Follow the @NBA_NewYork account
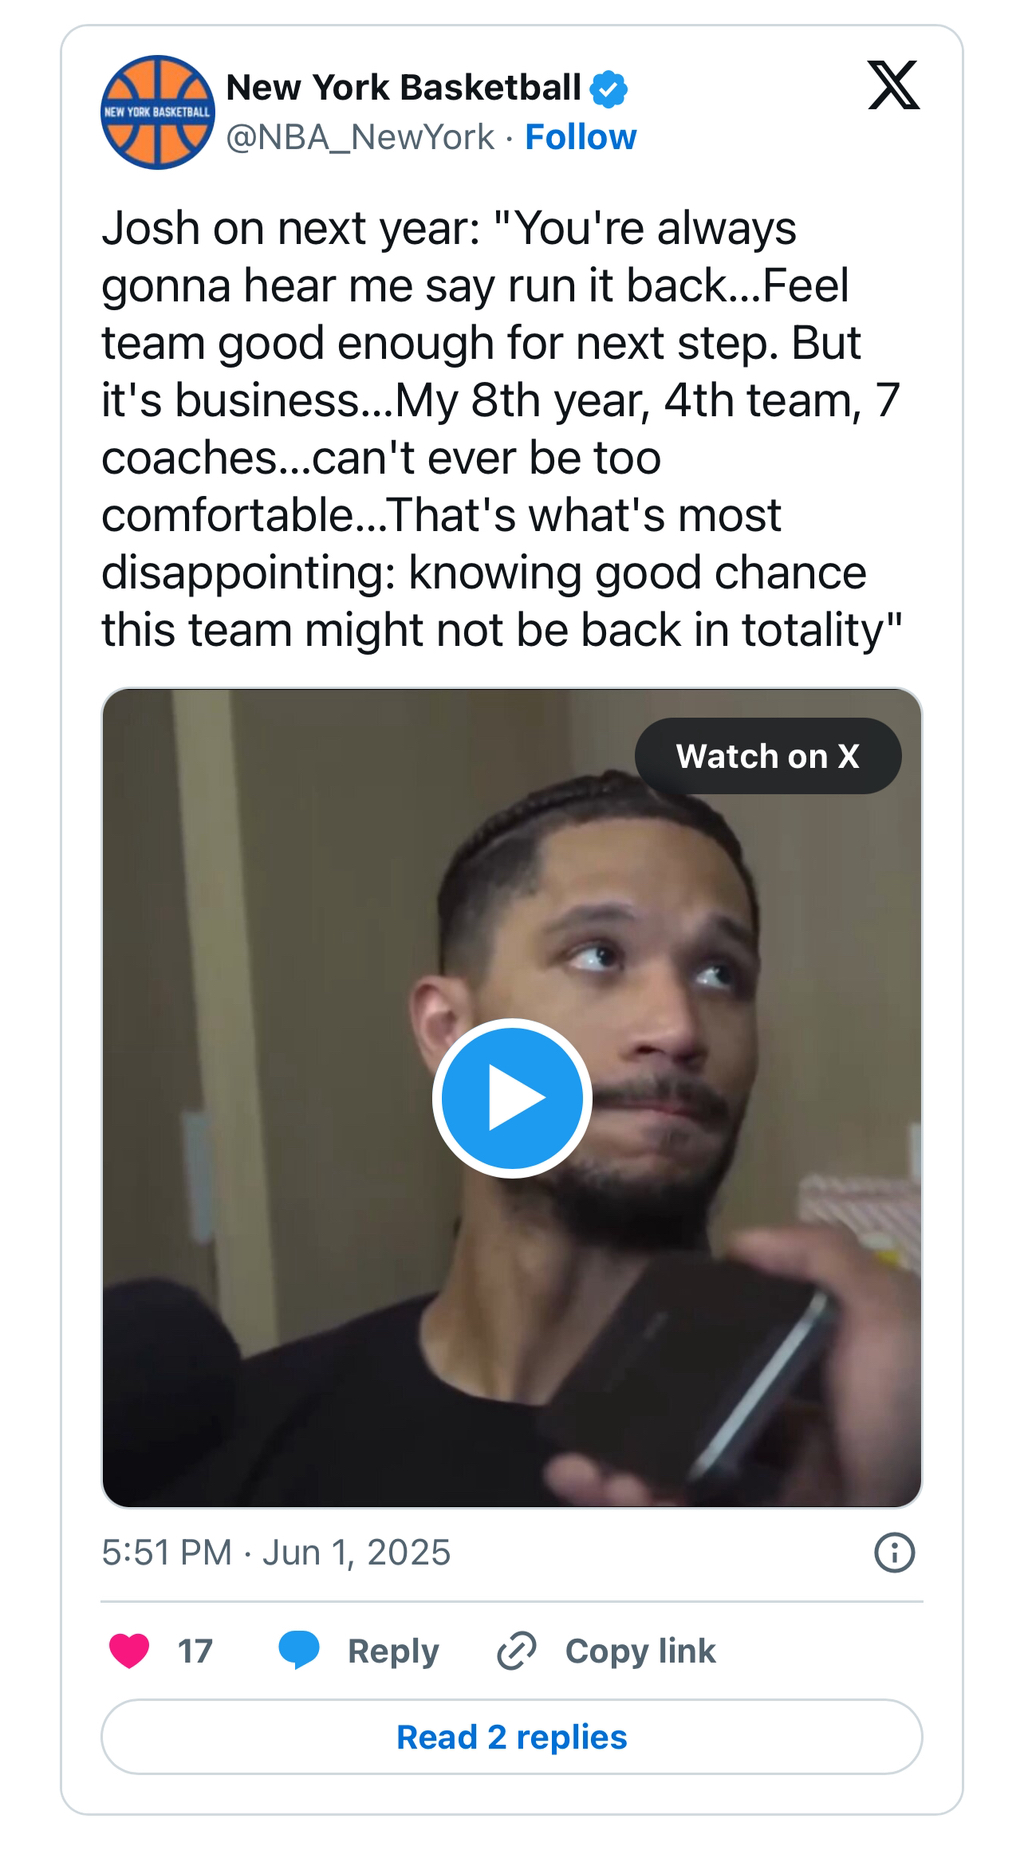Viewport: 1024px width, 1854px height. point(580,137)
